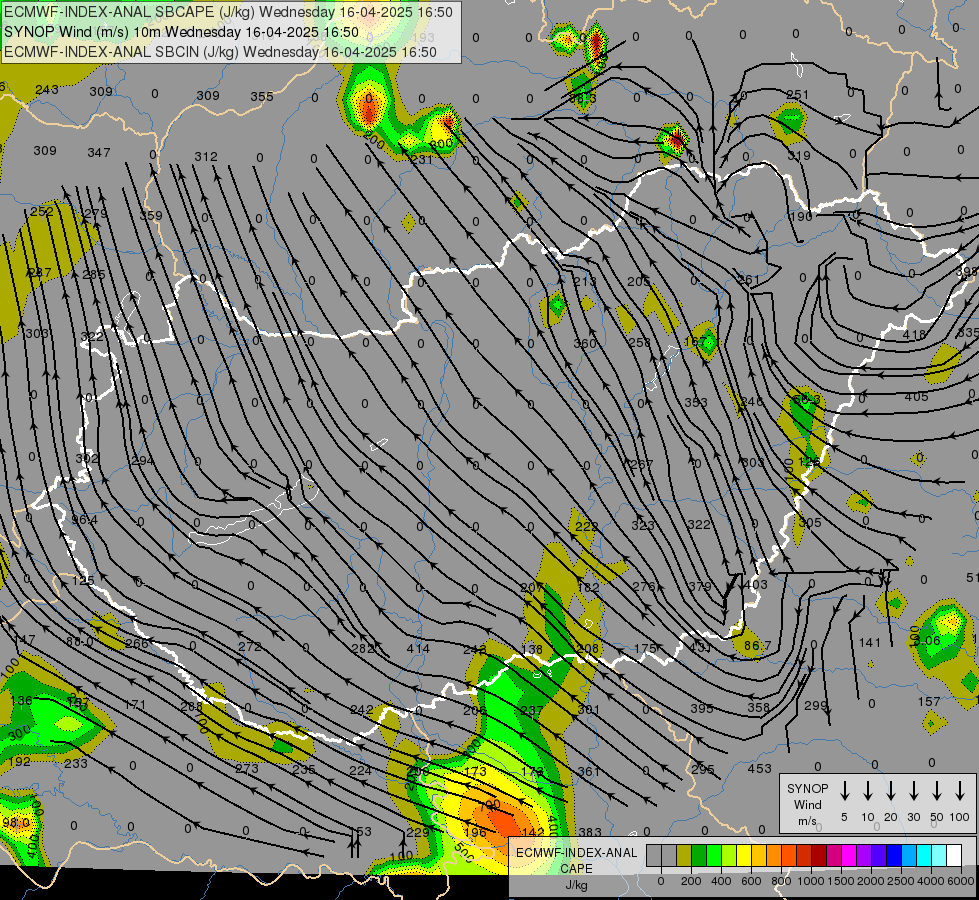Click the 600 tick label in CAPE legend
This screenshot has width=979, height=900.
click(751, 881)
